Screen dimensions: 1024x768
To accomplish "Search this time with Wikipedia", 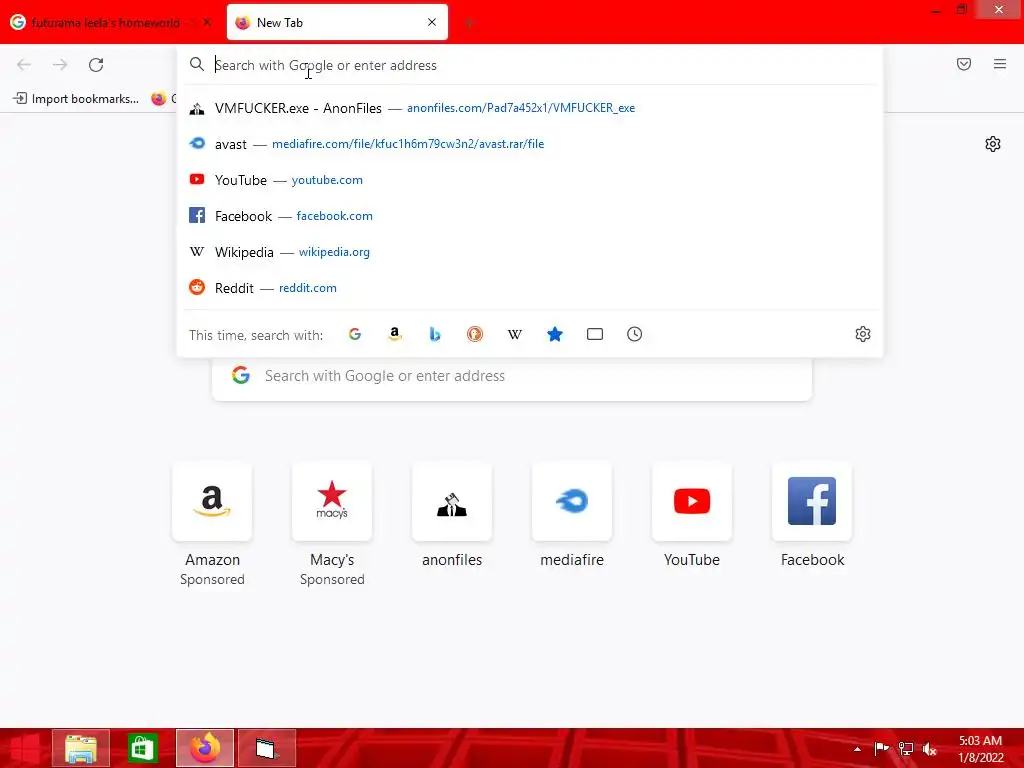I will coord(515,334).
